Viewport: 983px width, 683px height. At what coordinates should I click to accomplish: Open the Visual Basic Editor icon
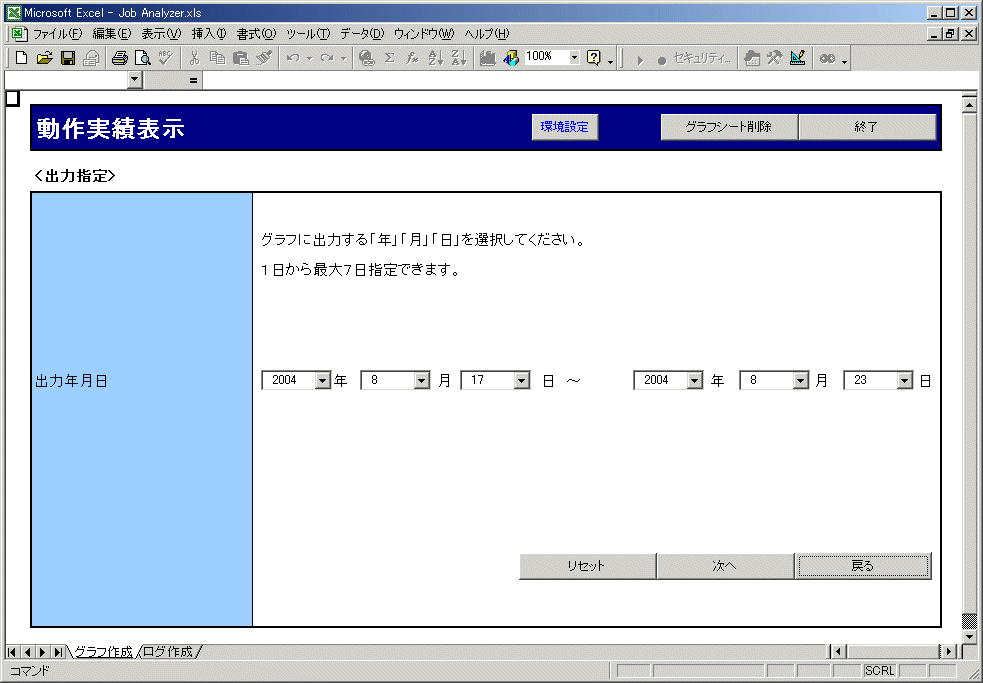(x=752, y=58)
